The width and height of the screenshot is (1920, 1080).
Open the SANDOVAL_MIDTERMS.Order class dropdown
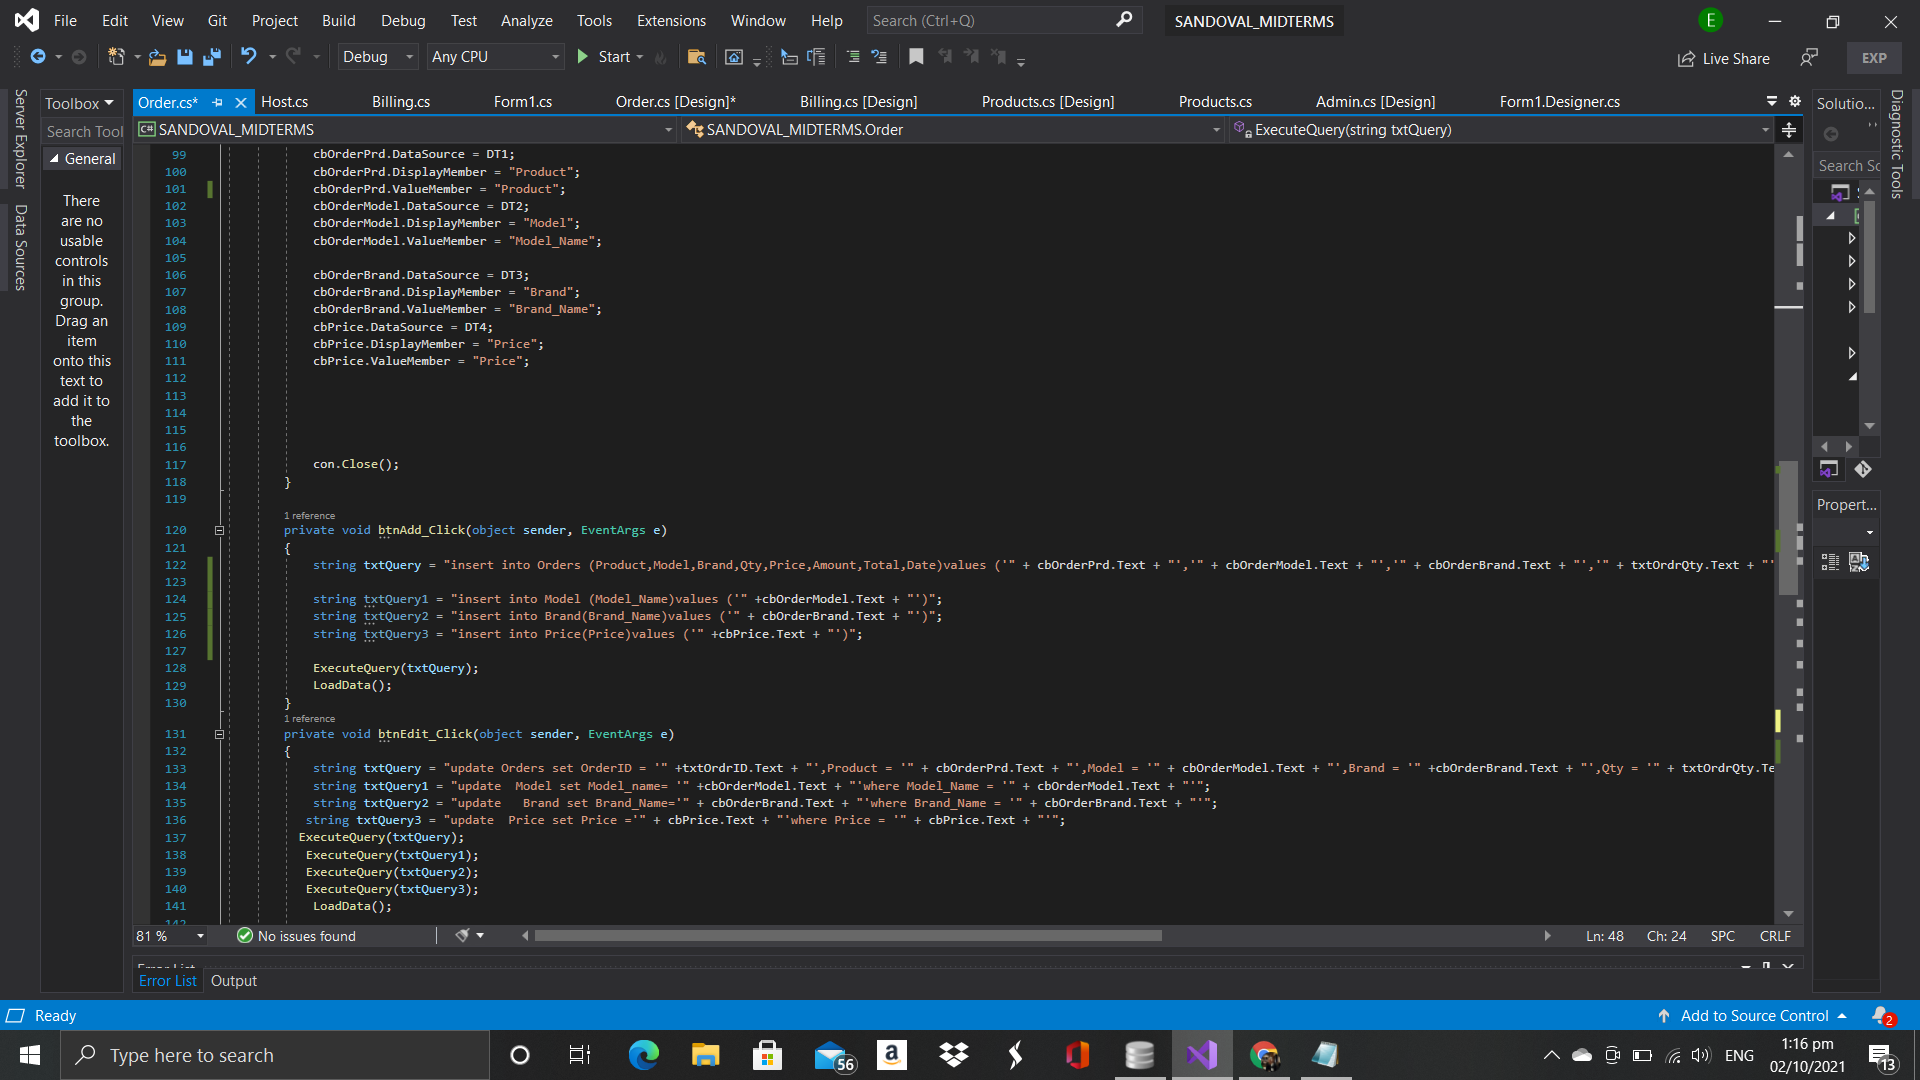1216,130
